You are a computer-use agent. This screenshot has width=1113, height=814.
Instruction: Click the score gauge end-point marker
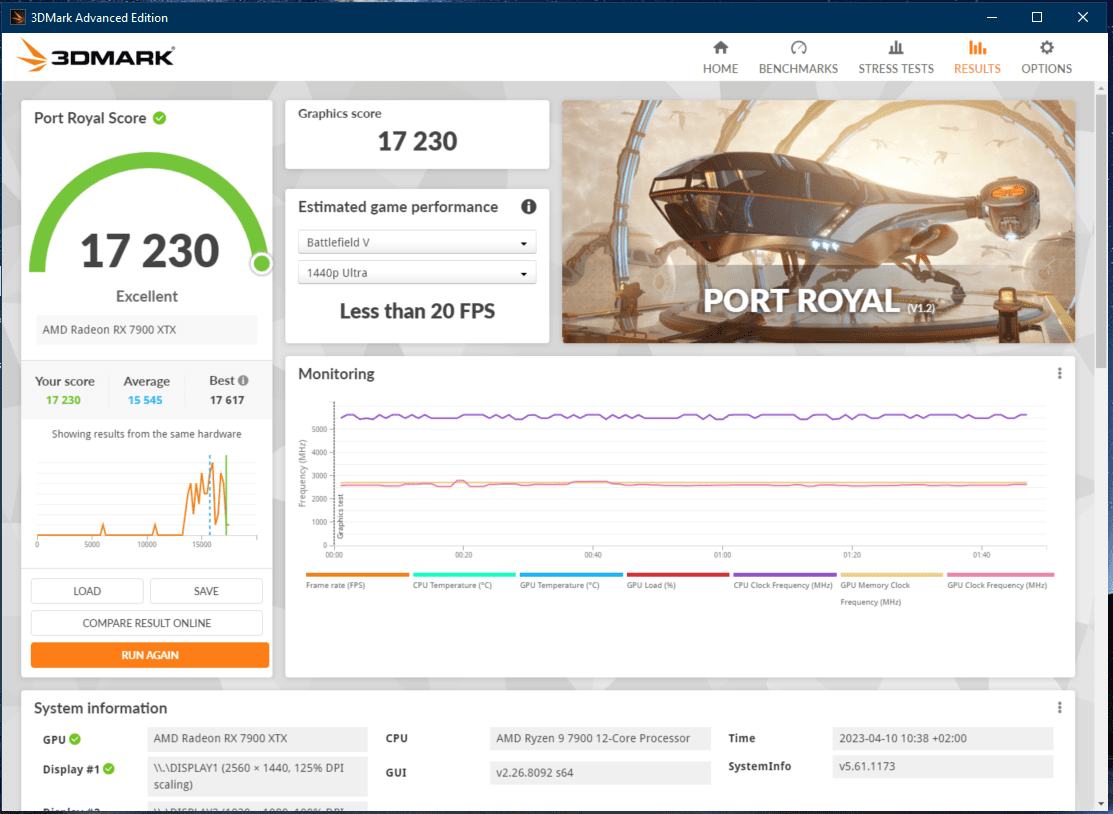coord(261,264)
